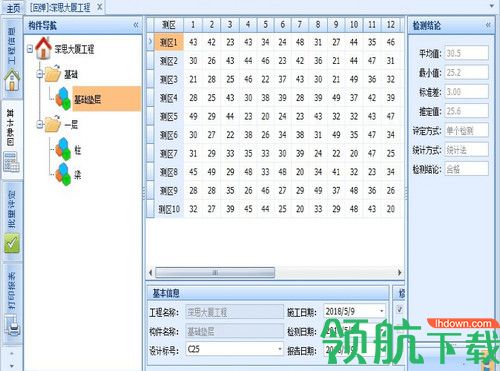Click the calculator icon in the sidebar
The width and height of the screenshot is (500, 371).
[x=12, y=162]
